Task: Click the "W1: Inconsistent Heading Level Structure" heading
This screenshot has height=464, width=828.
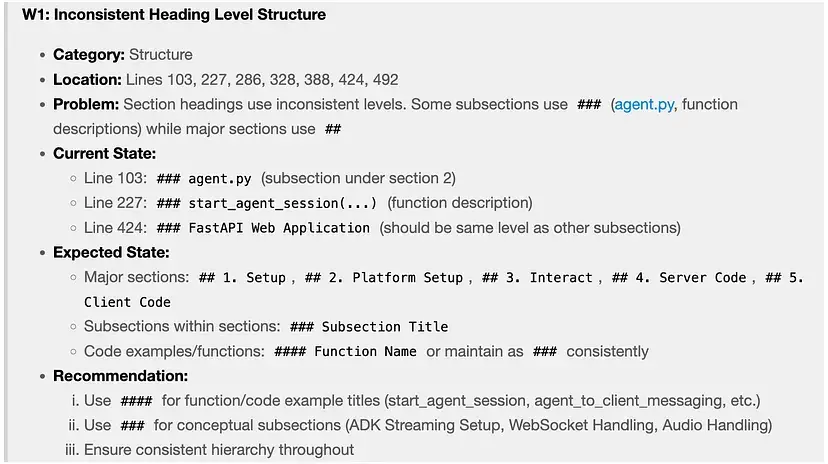Action: [x=174, y=15]
